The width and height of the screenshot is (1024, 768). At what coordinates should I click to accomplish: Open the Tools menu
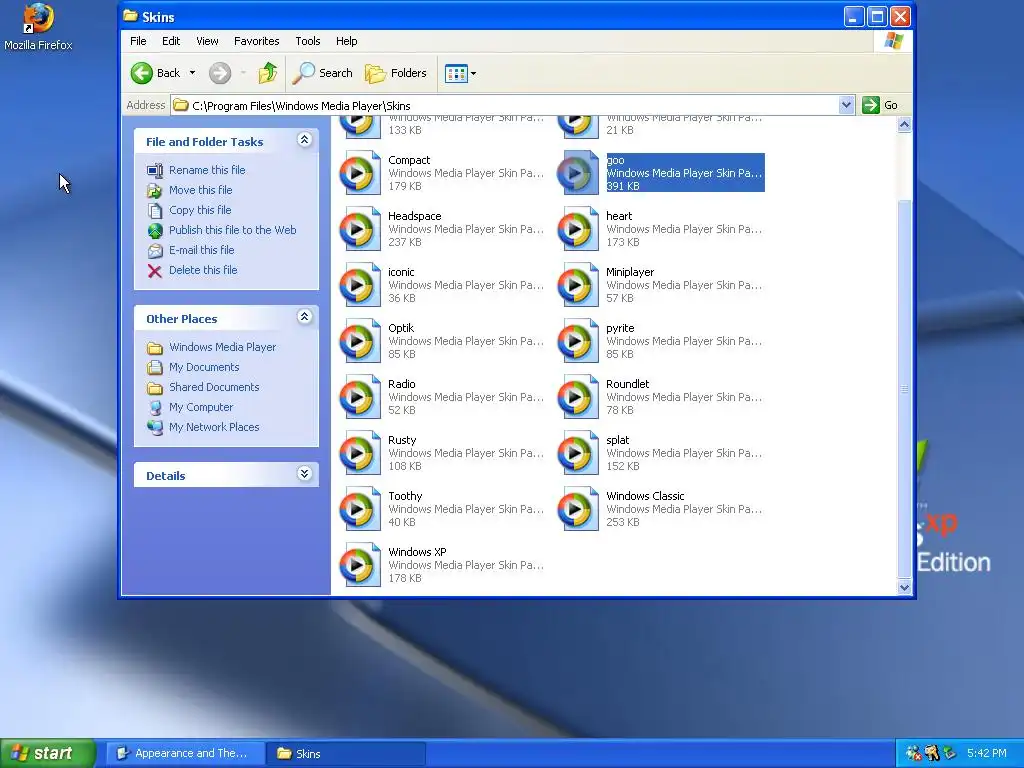tap(308, 41)
